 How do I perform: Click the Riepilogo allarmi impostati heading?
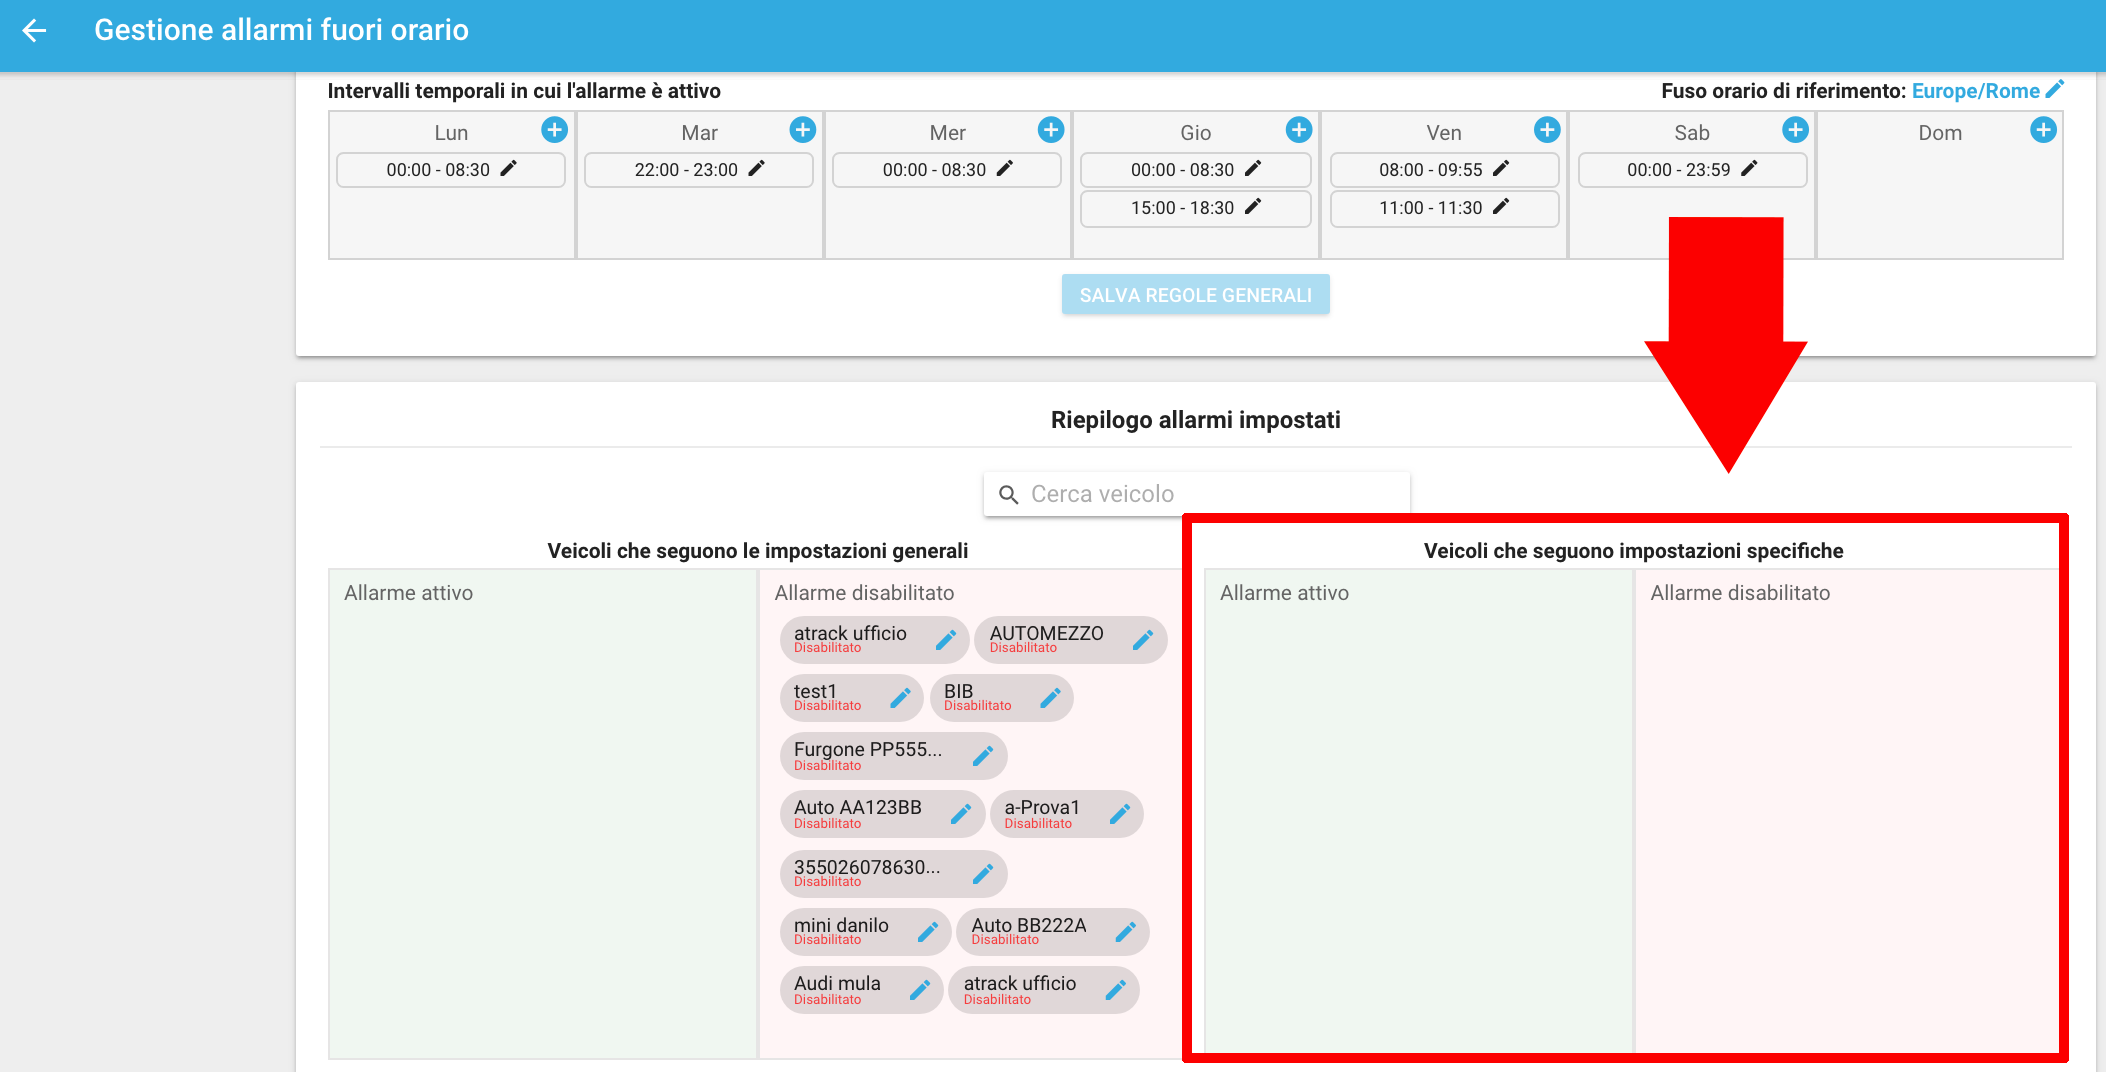coord(1195,420)
